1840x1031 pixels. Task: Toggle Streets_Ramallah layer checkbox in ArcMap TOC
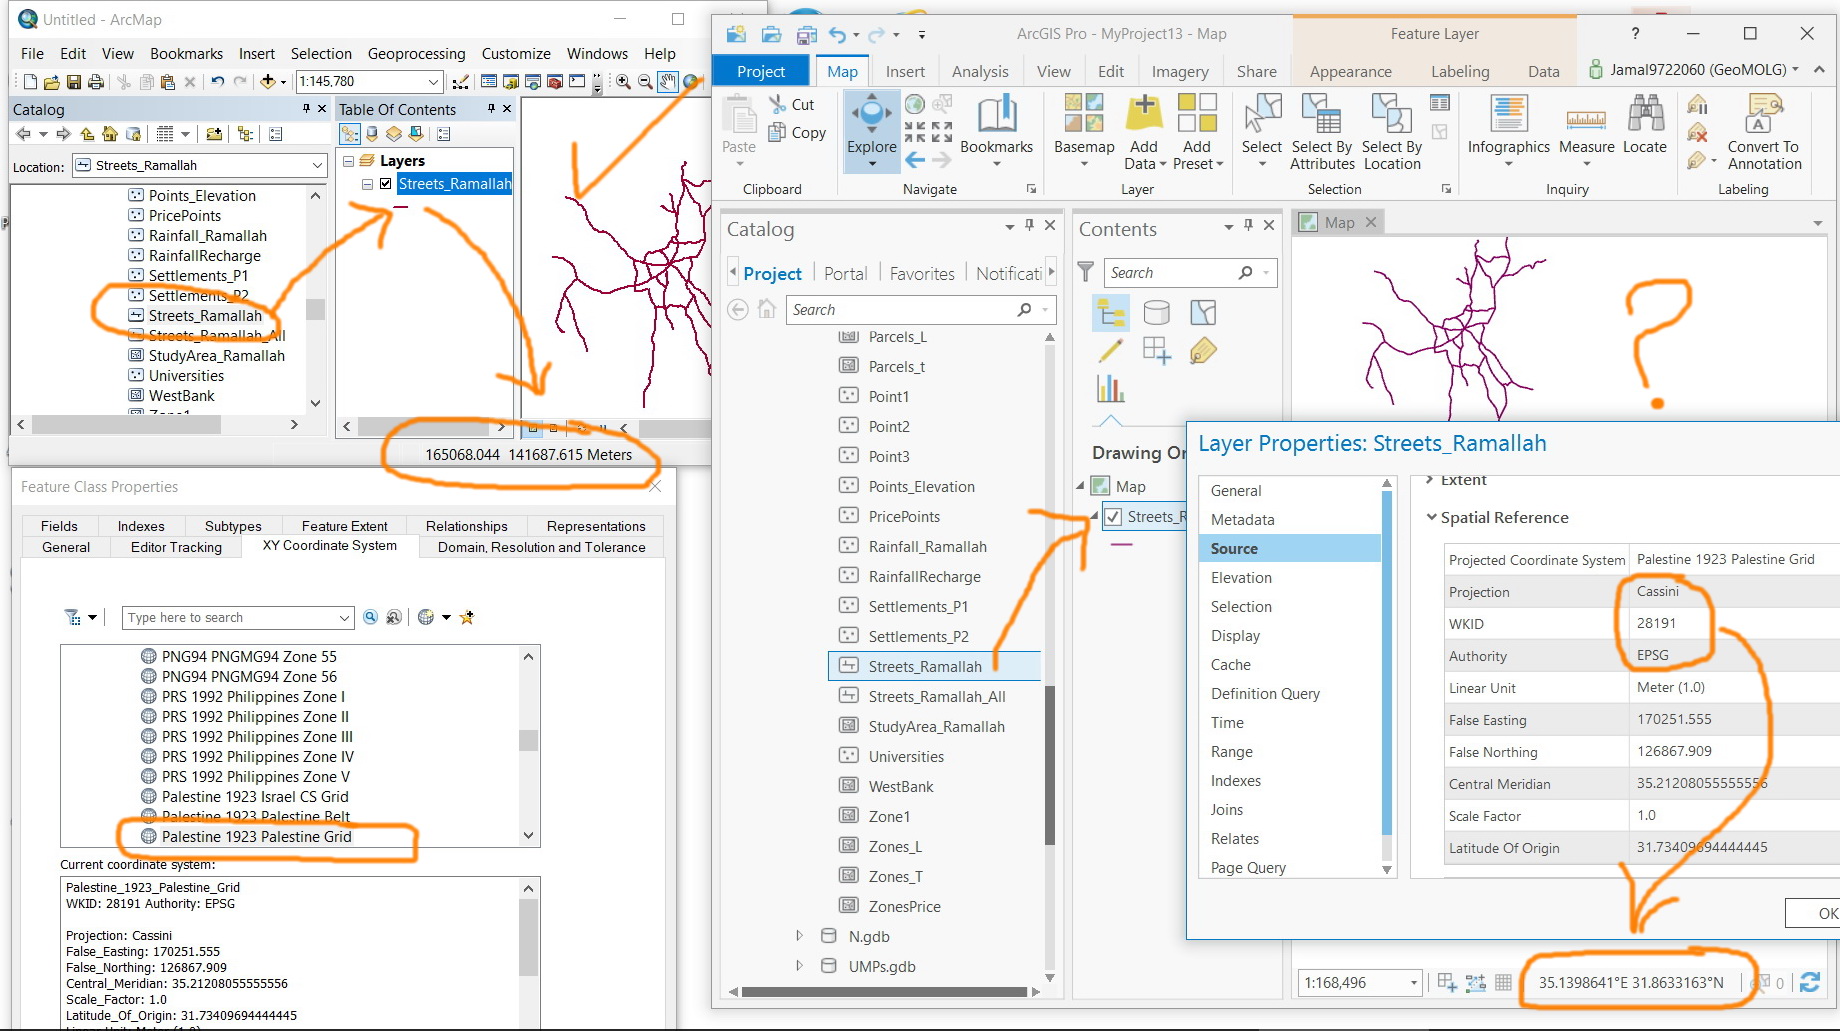386,184
